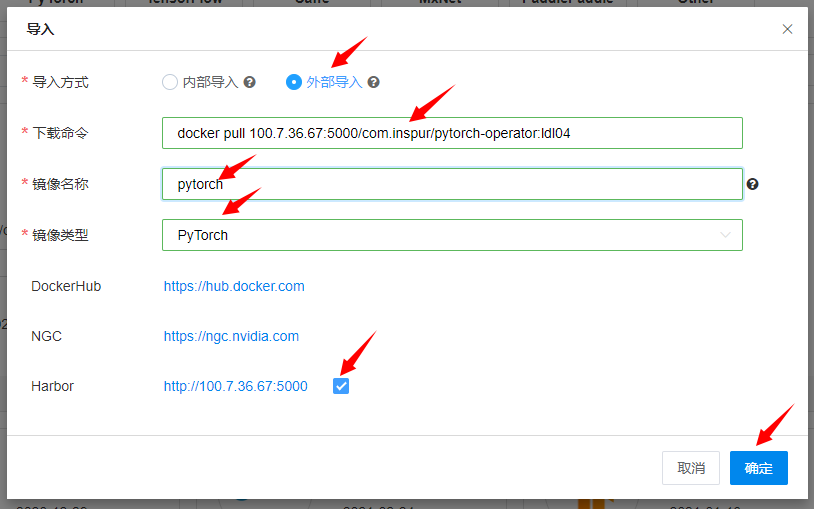Confirm import with the 确定 button
Viewport: 814px width, 509px height.
[758, 468]
